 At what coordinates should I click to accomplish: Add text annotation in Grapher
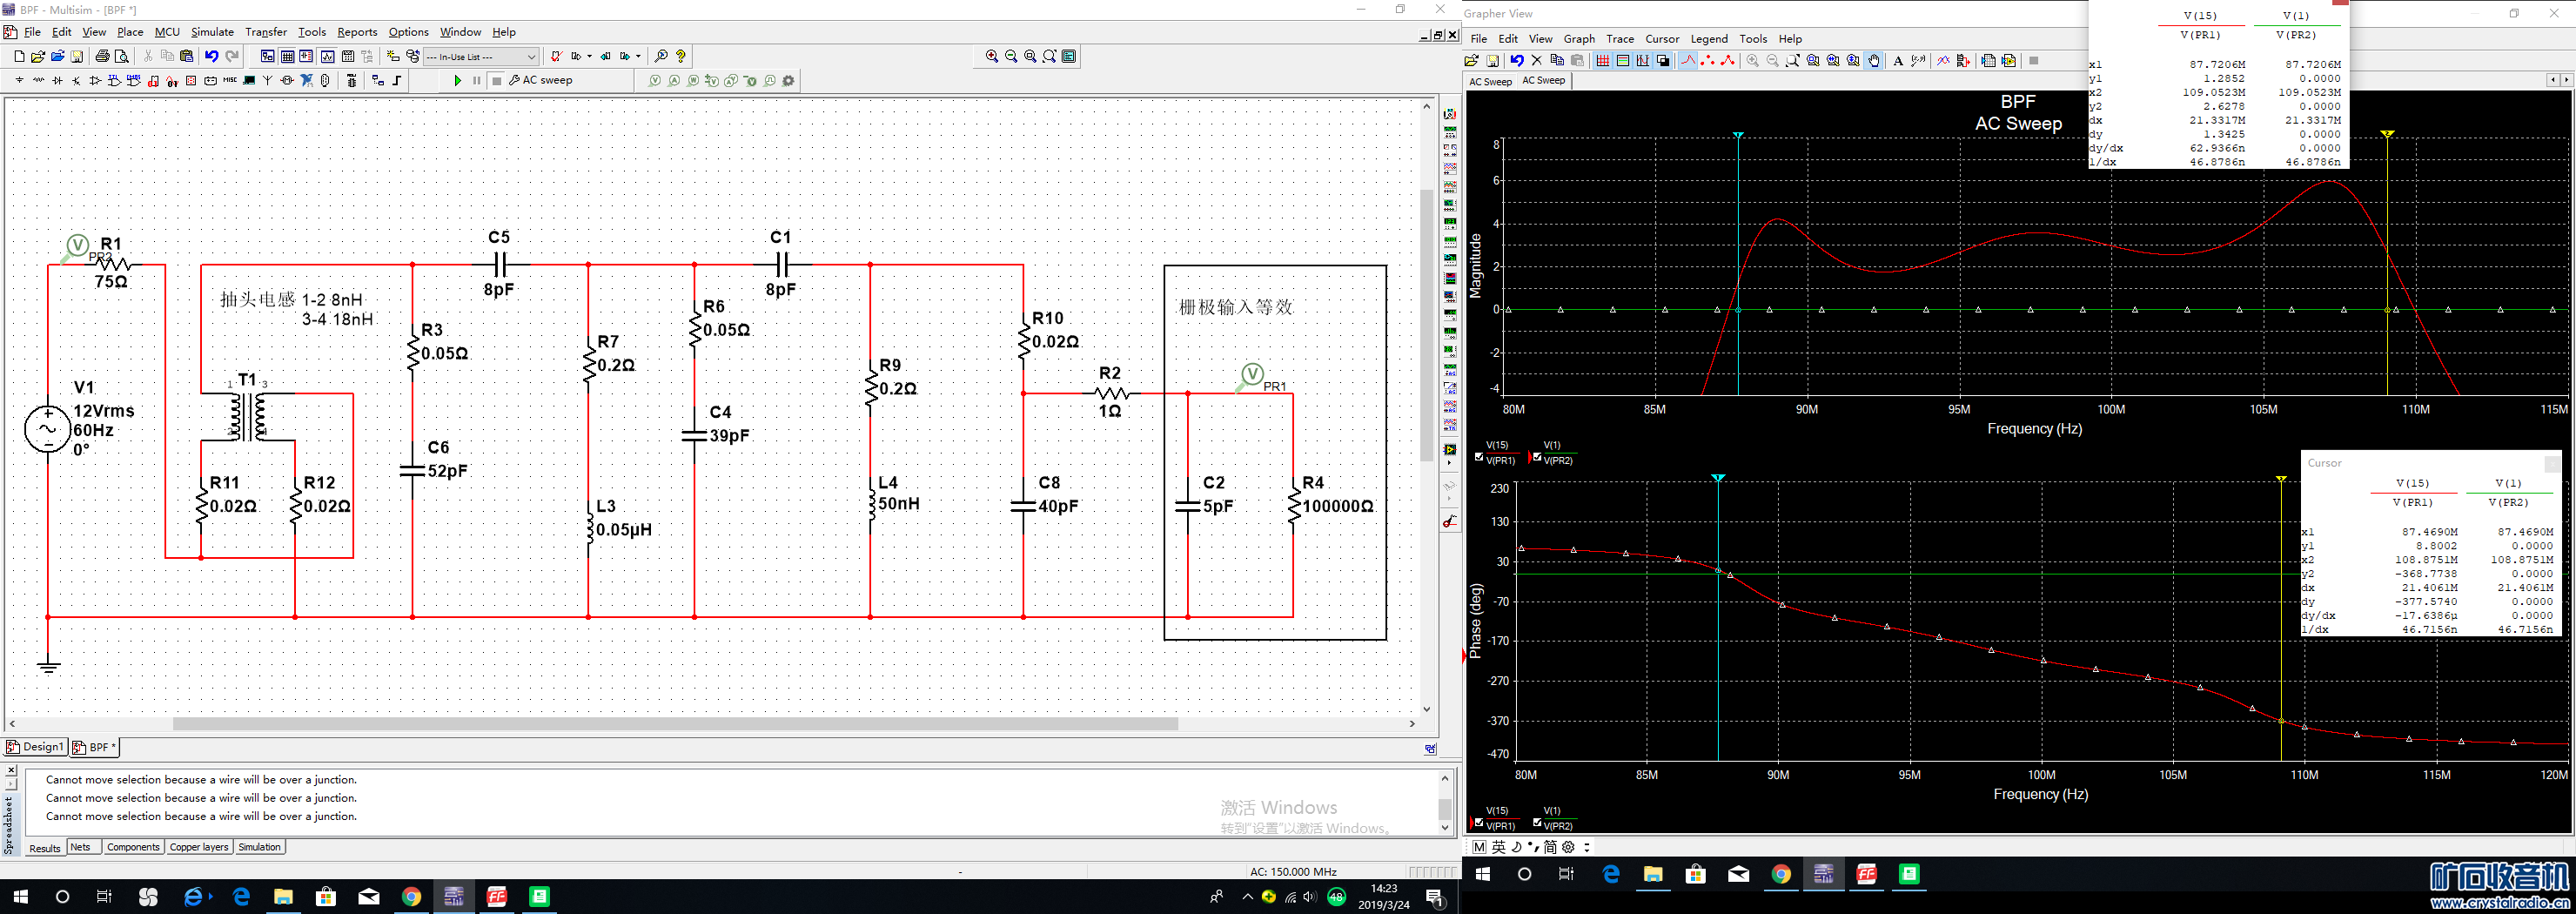coord(1898,61)
